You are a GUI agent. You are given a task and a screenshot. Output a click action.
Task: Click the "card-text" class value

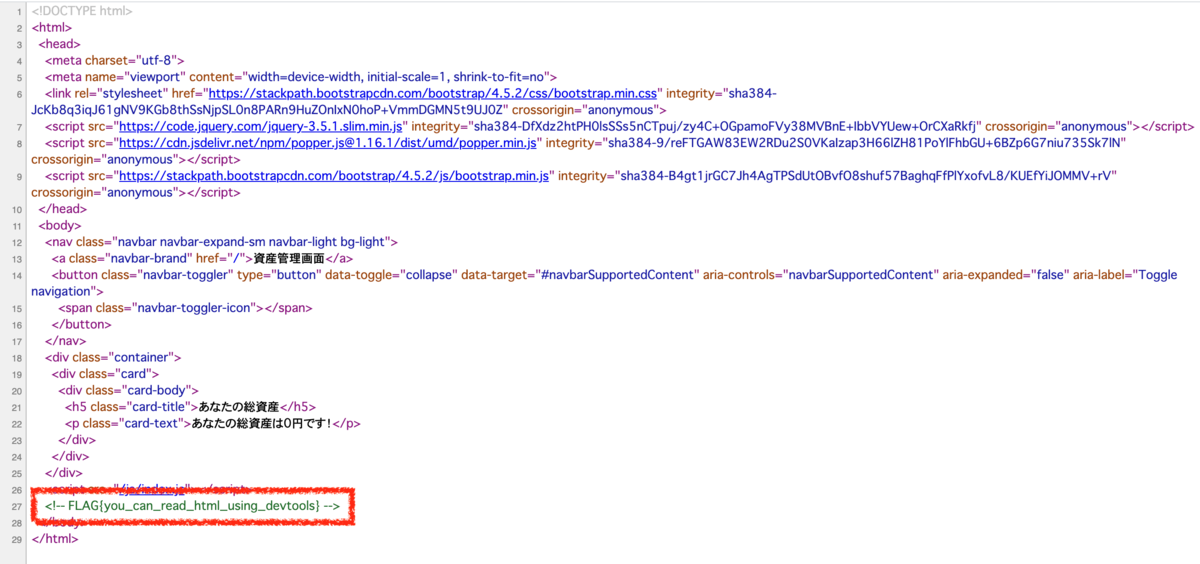152,423
